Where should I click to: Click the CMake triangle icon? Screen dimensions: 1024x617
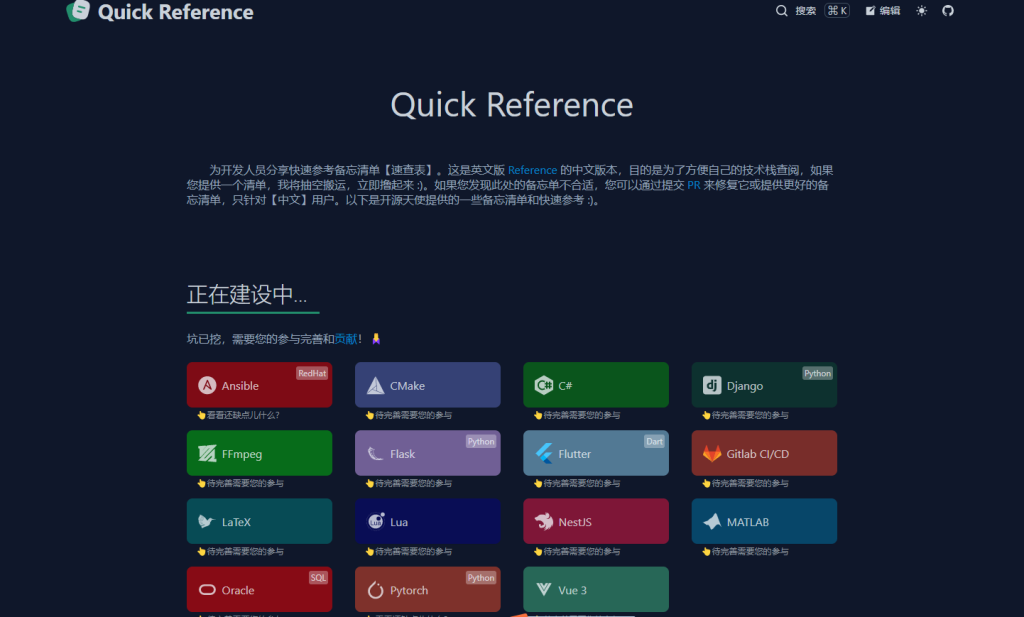(376, 385)
